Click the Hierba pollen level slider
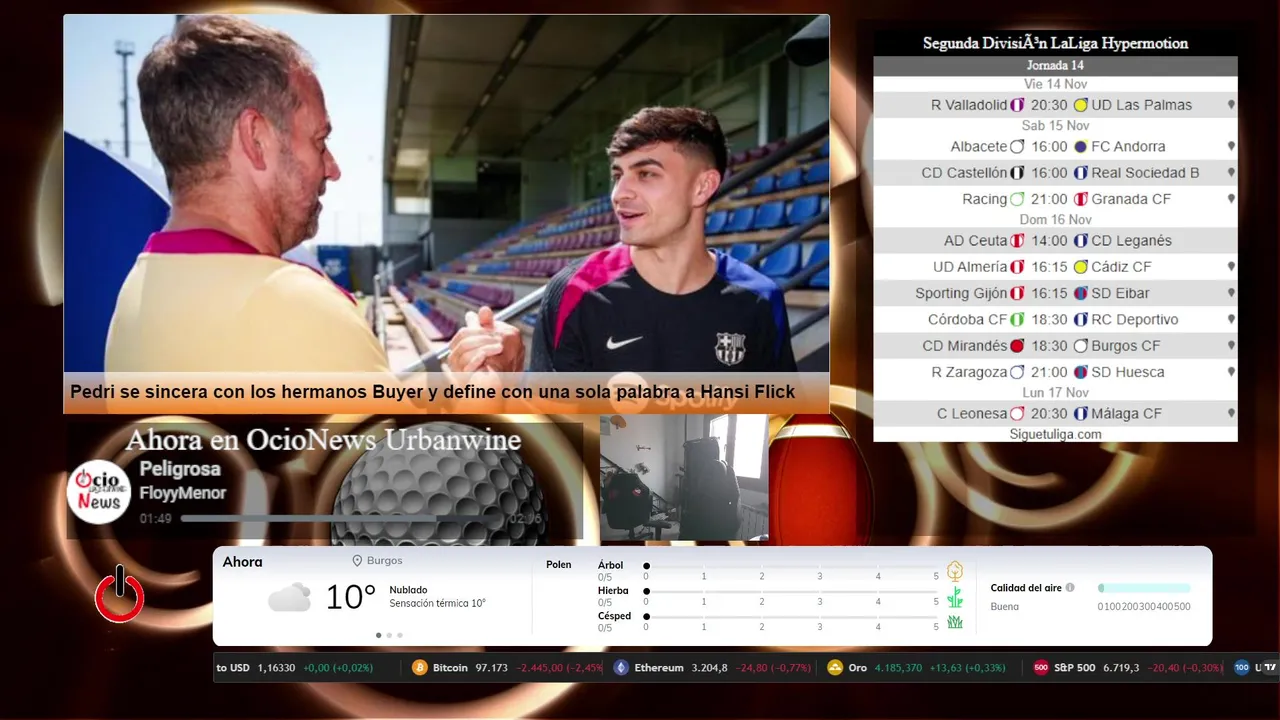1280x720 pixels. tap(791, 592)
